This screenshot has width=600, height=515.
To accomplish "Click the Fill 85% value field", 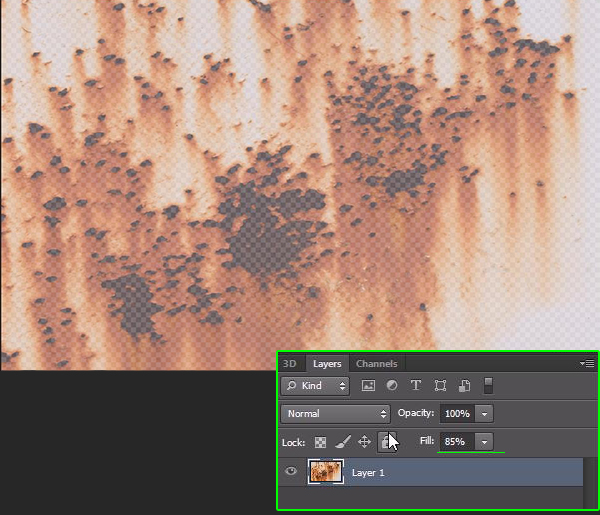I will 455,441.
